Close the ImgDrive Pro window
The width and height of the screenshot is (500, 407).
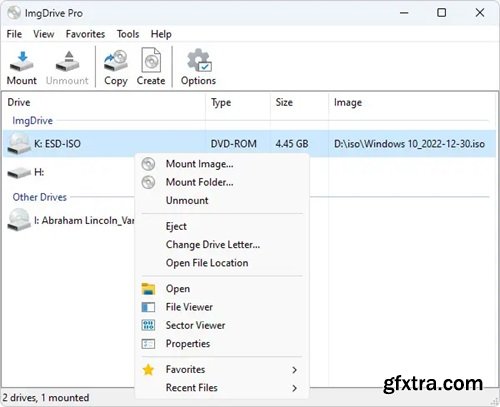pos(480,13)
